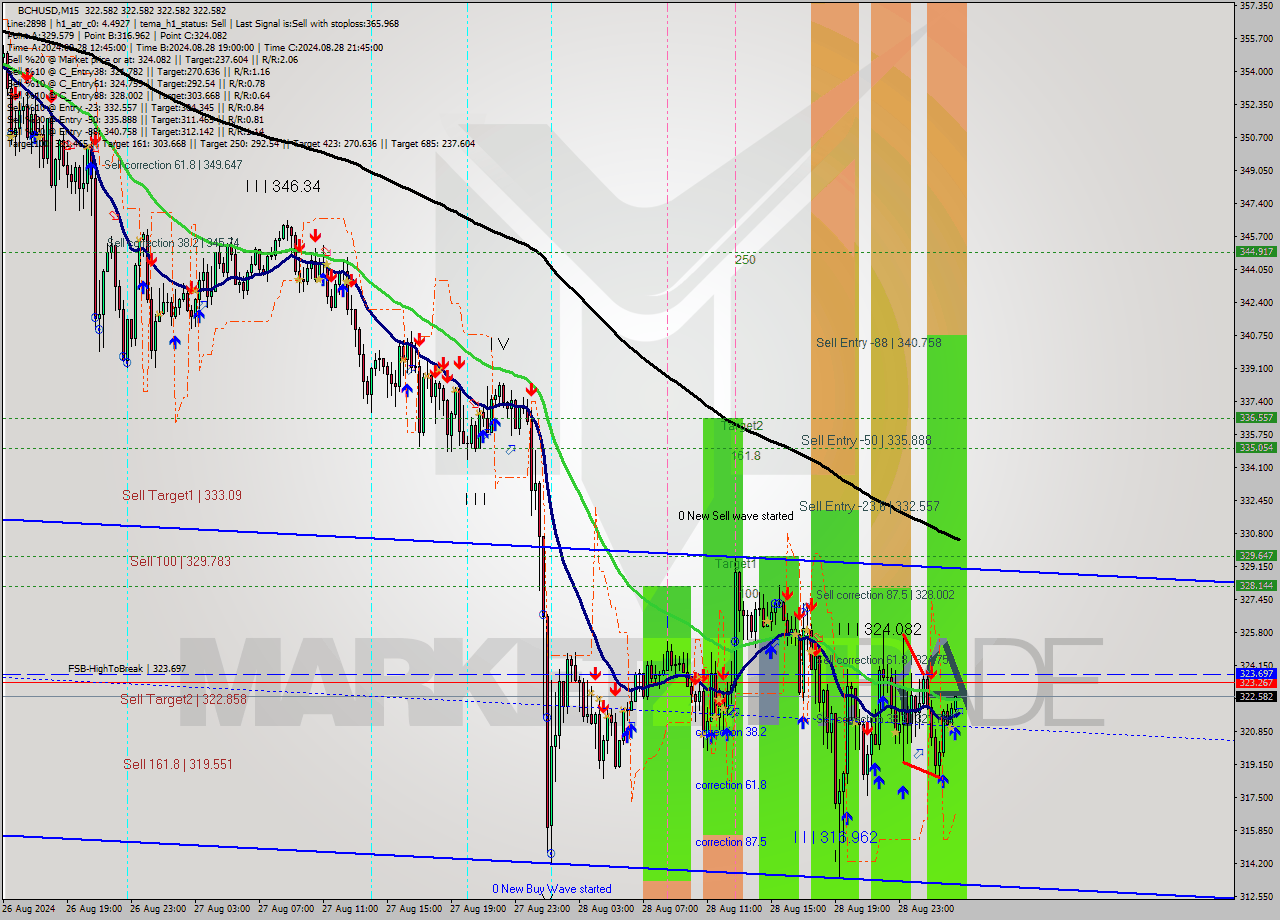
Task: Select the 'Sell Entry -50 | 335.888' label
Action: pos(866,440)
